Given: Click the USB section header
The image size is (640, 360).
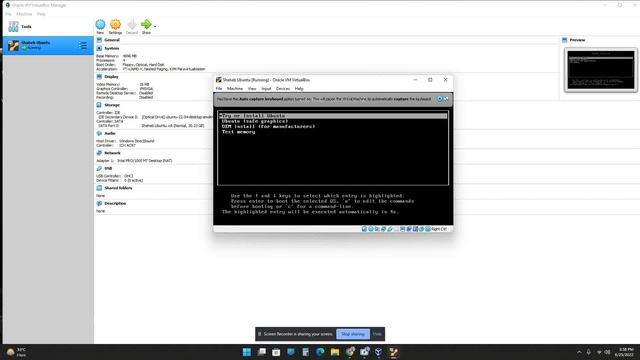Looking at the screenshot, I should pyautogui.click(x=108, y=168).
